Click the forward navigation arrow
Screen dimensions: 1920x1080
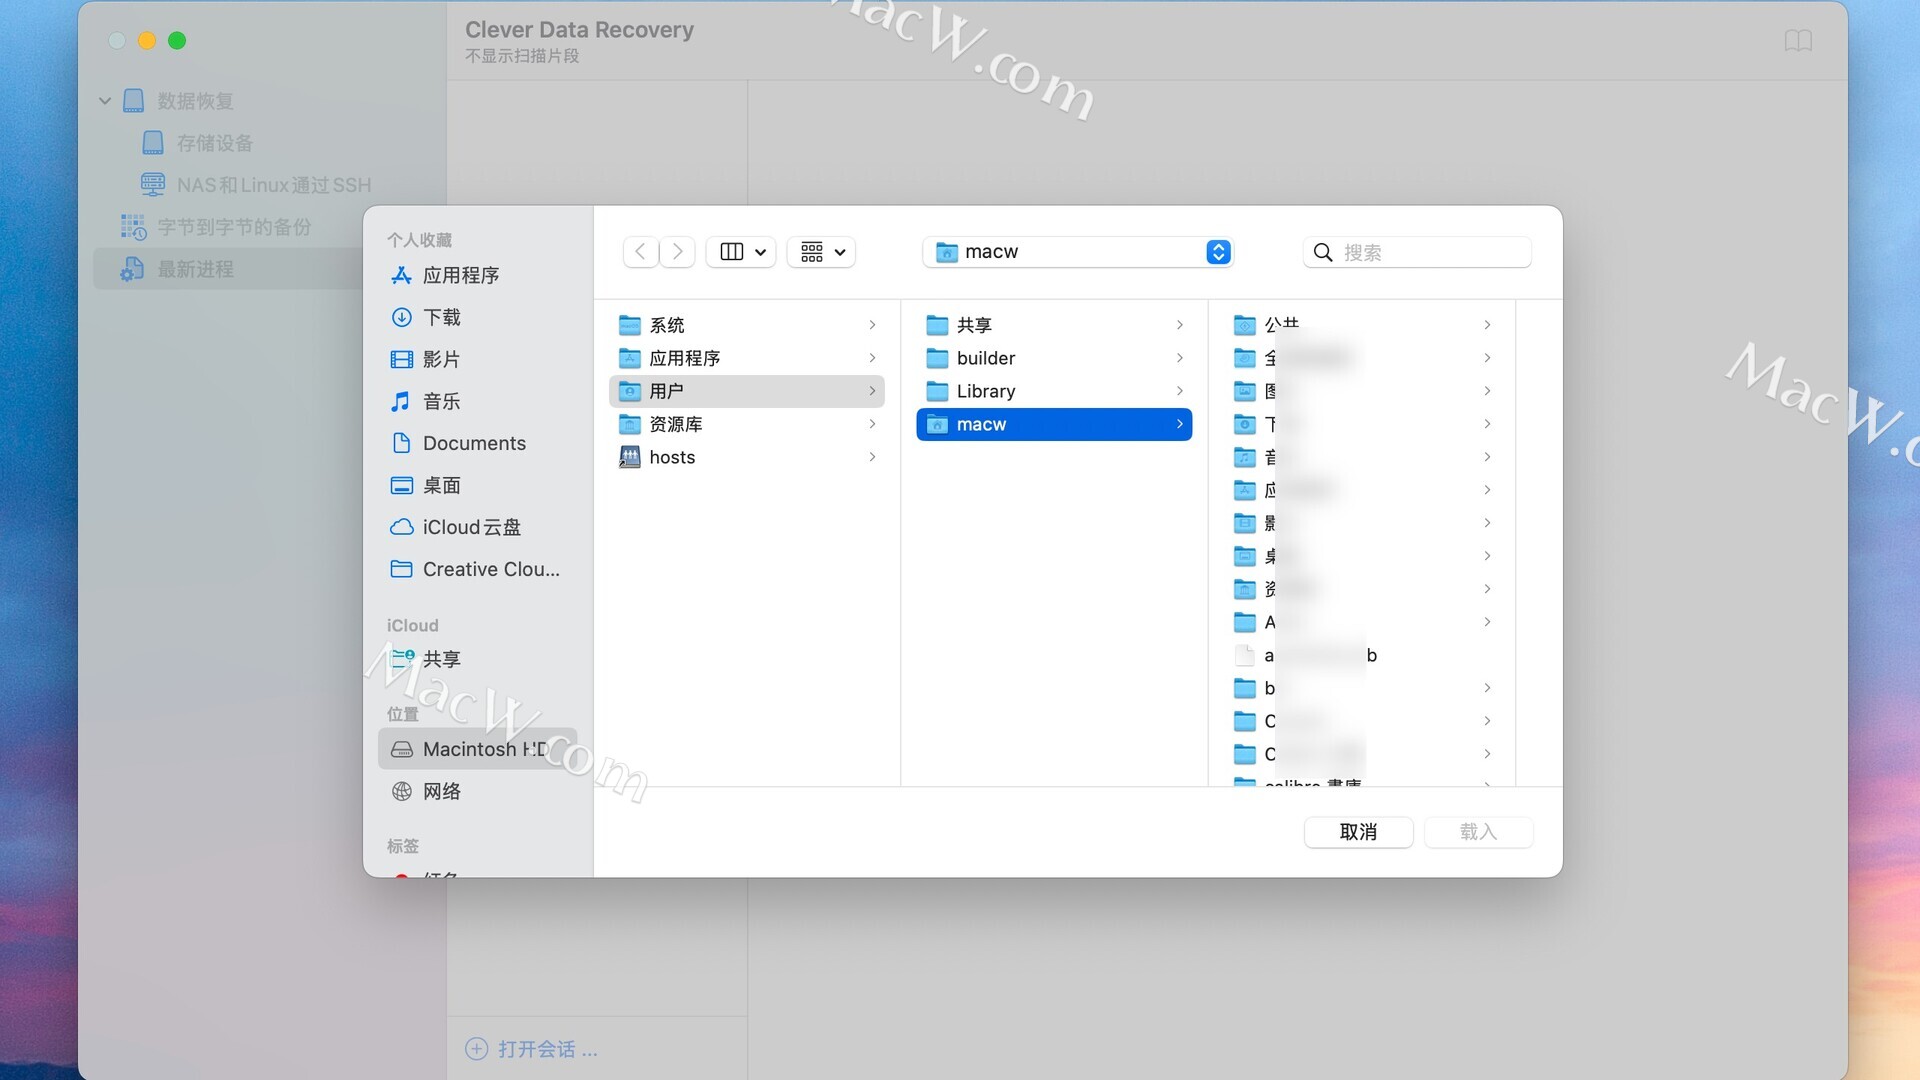[x=677, y=252]
